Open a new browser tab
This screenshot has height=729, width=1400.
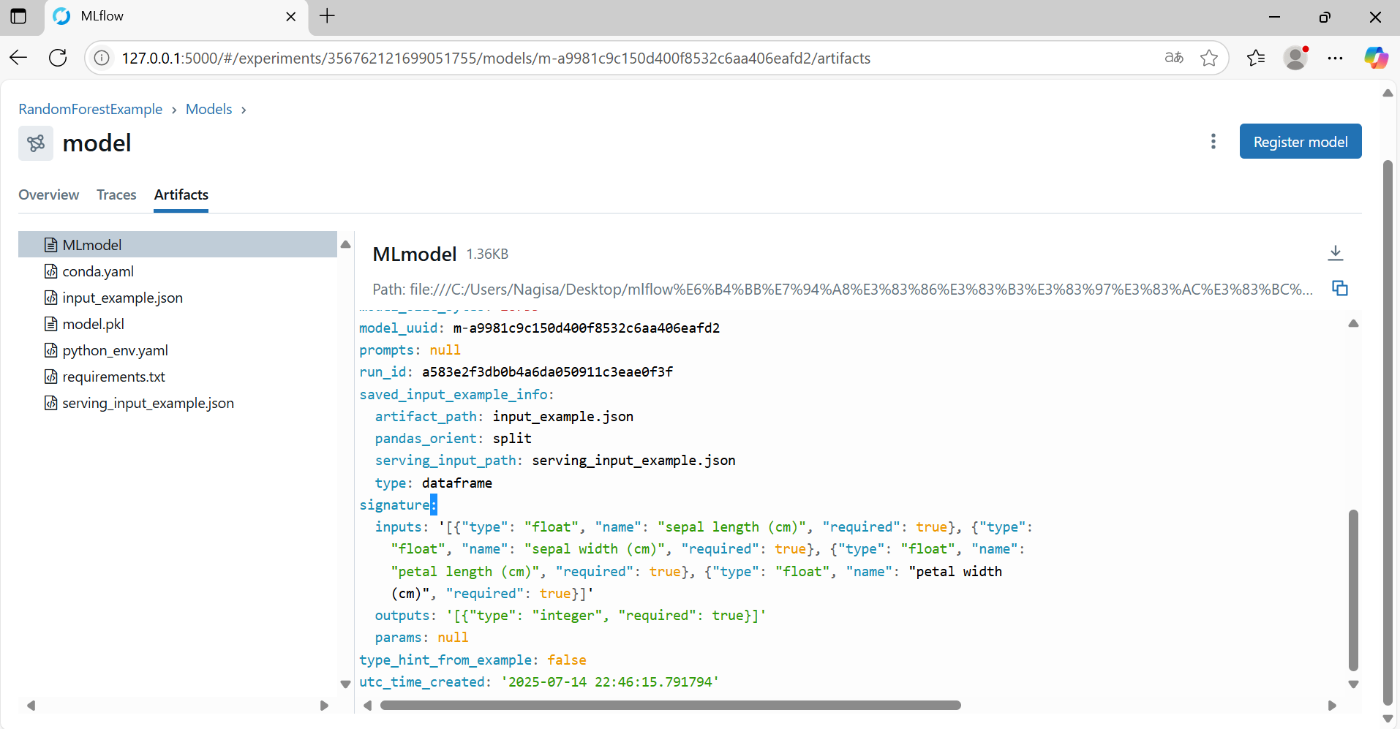pos(327,16)
